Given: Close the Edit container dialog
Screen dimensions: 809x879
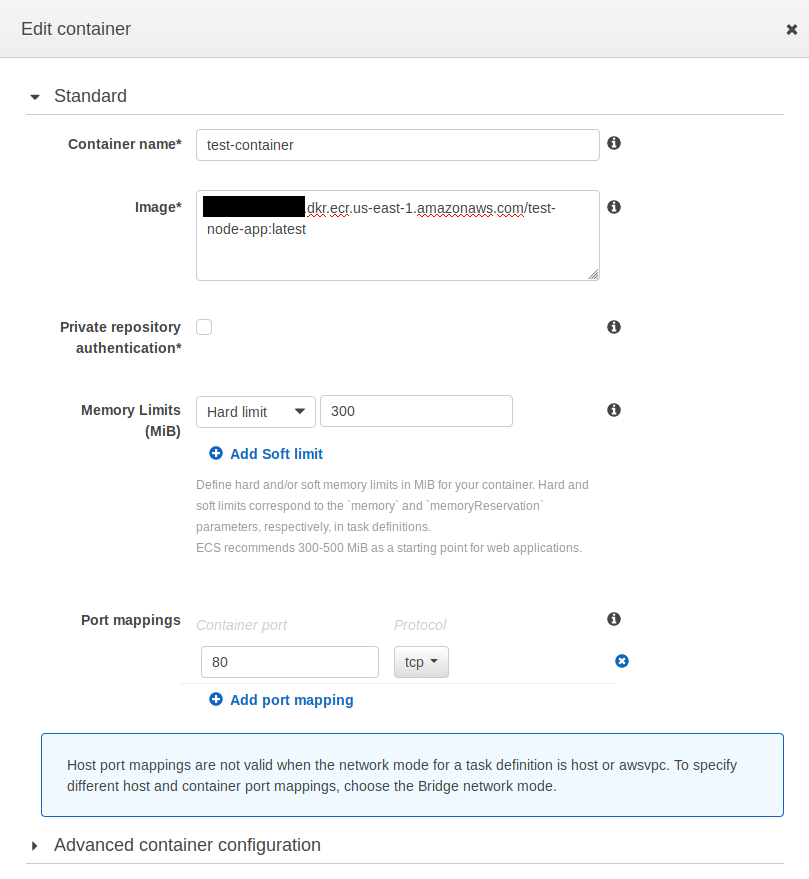Looking at the screenshot, I should 791,30.
